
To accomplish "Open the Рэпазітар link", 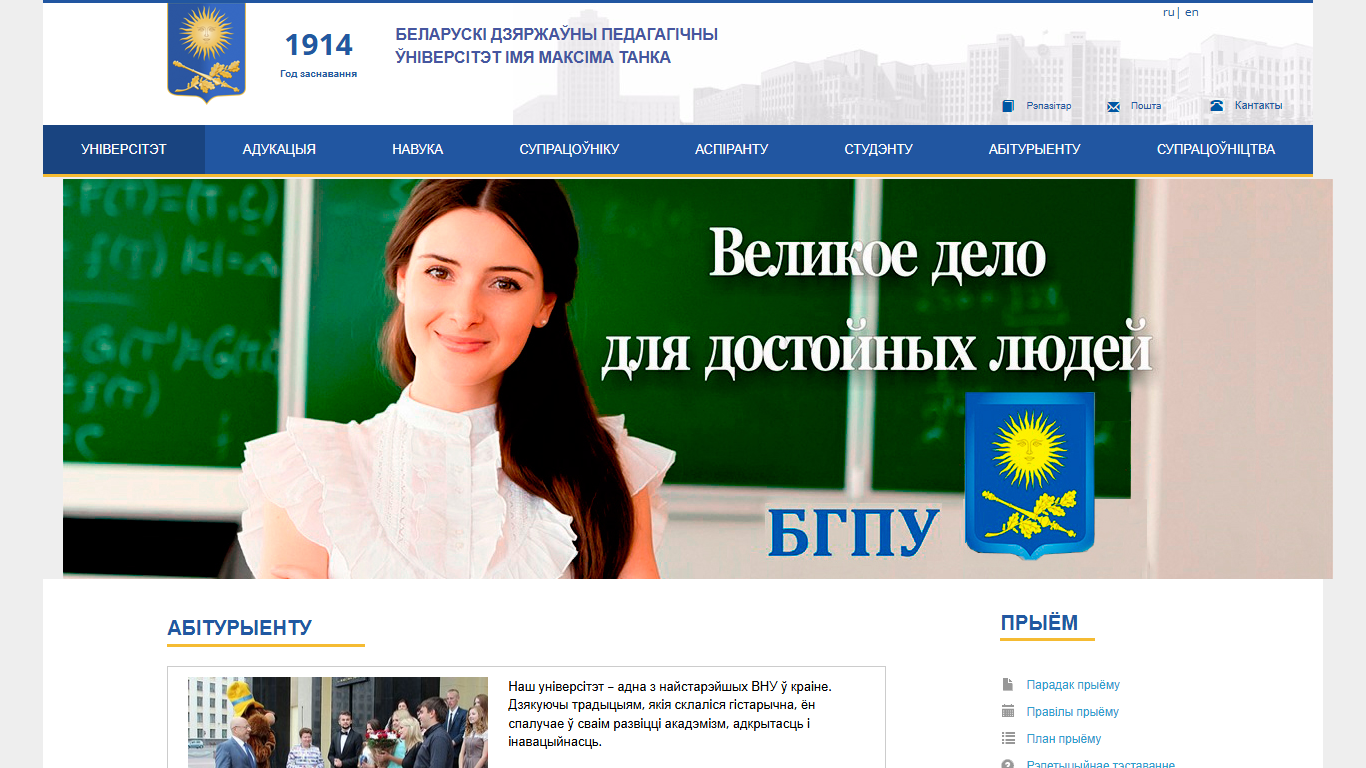I will (x=1048, y=106).
